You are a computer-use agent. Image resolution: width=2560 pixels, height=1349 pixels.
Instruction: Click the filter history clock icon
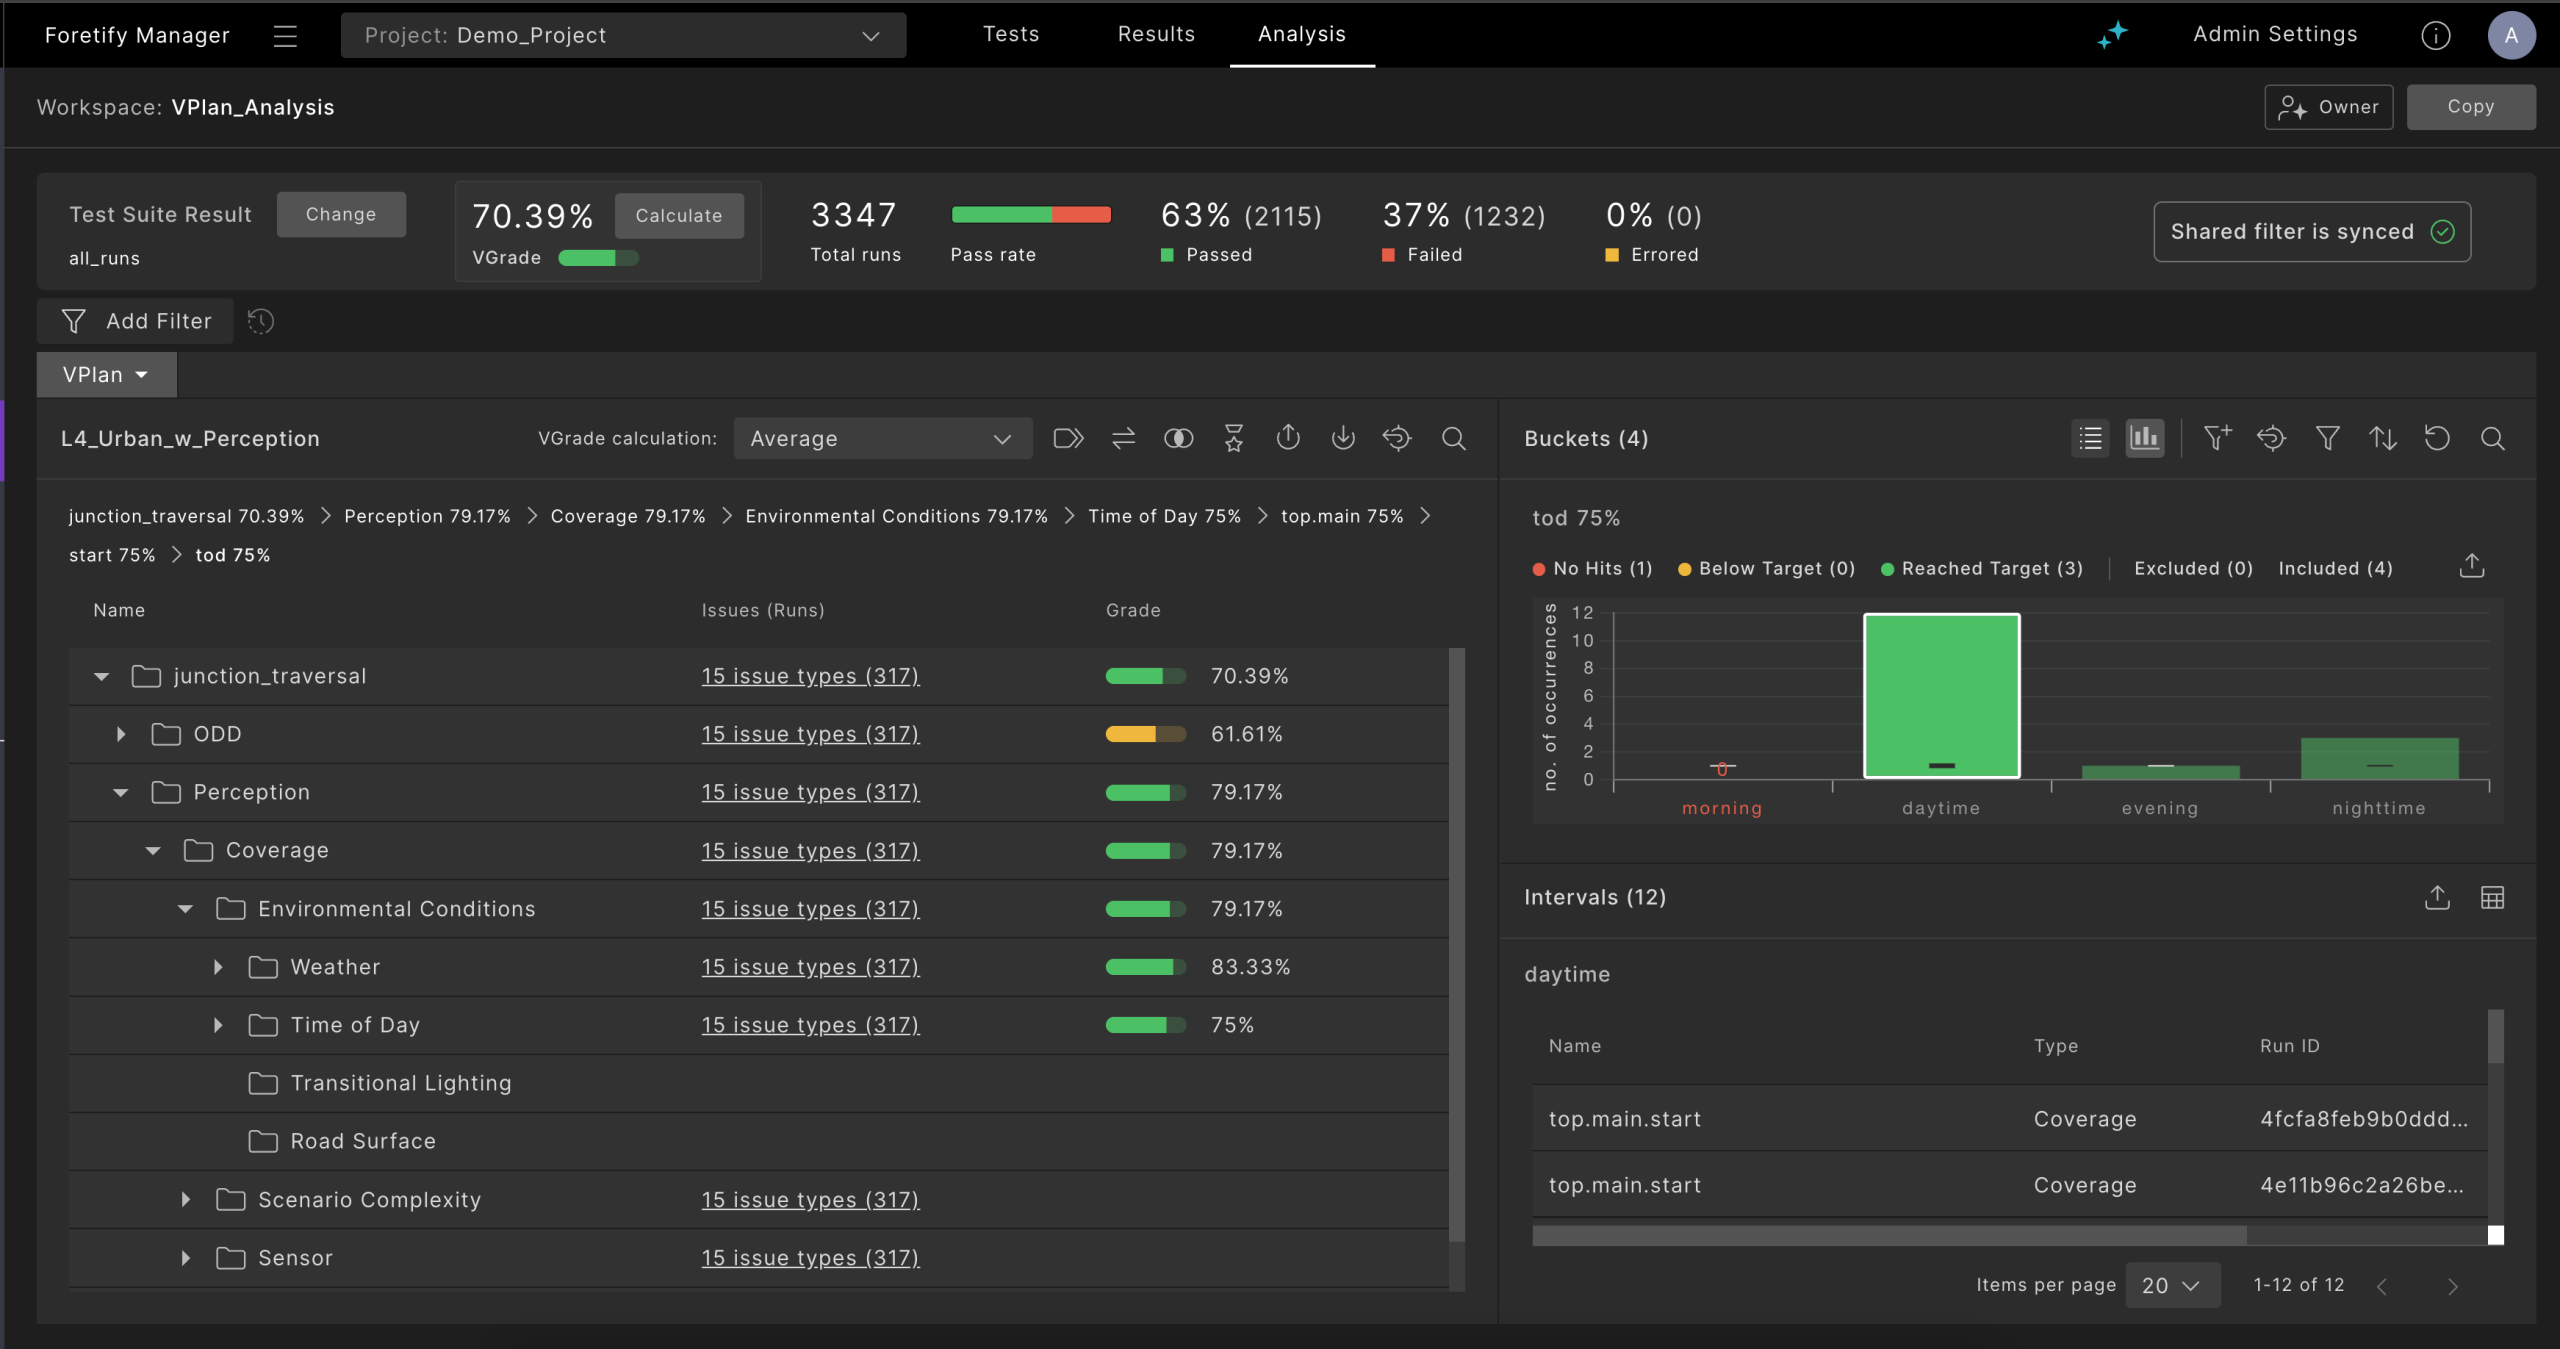pyautogui.click(x=261, y=321)
